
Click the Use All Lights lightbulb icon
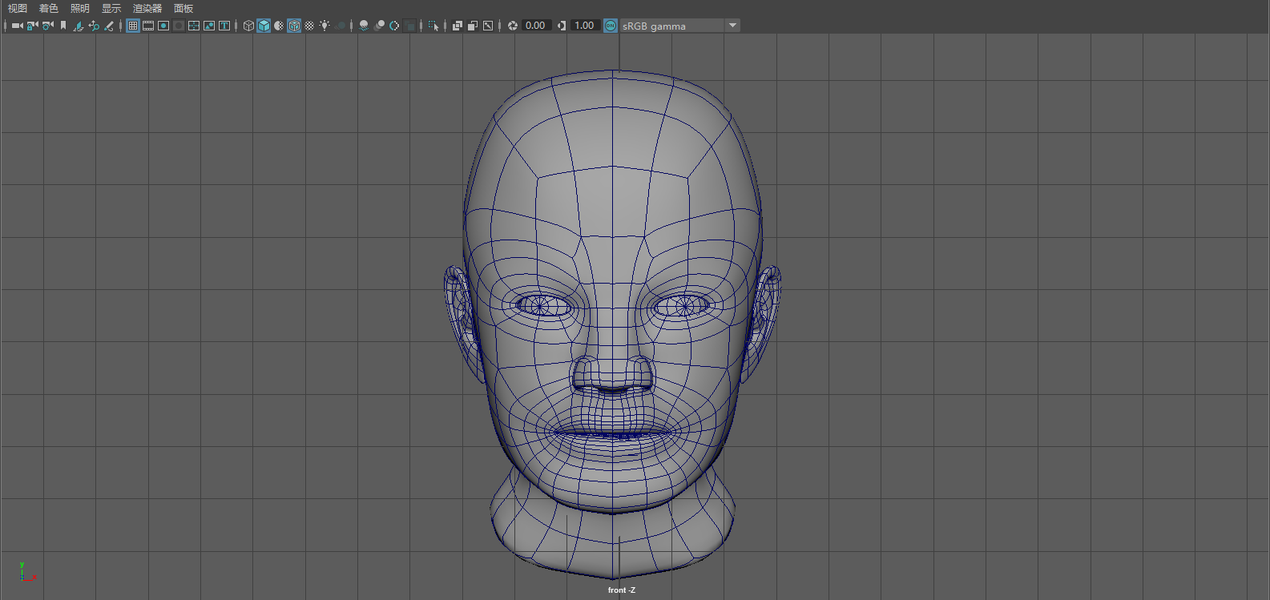pyautogui.click(x=325, y=25)
